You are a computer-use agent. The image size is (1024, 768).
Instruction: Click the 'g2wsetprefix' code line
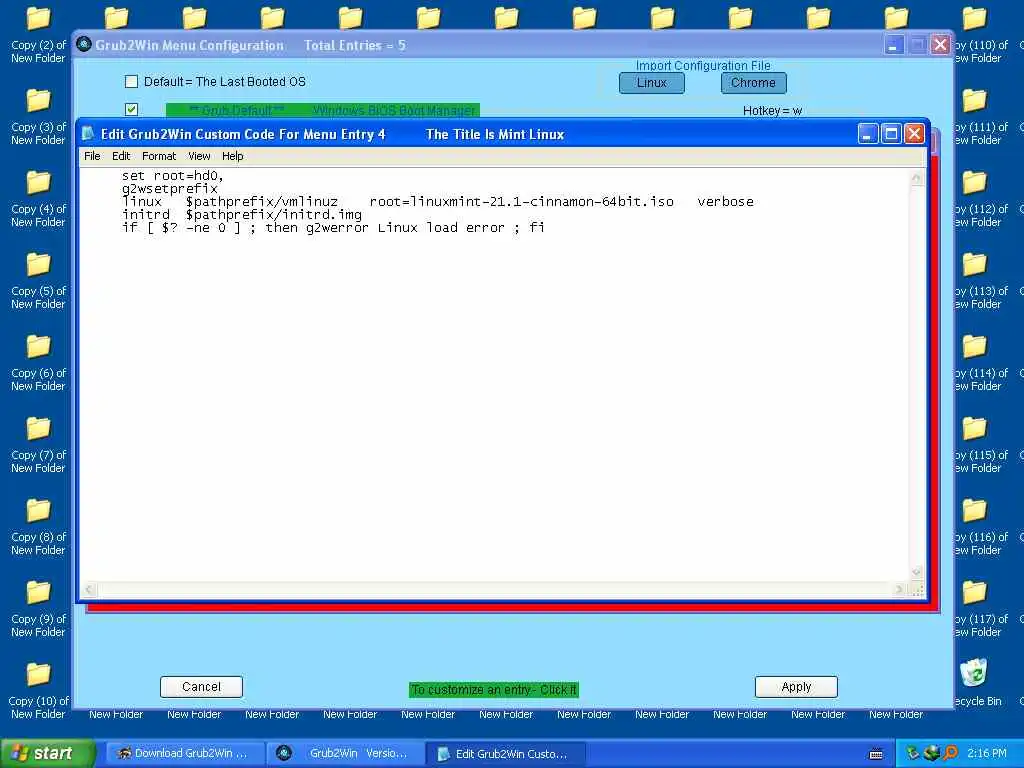[x=170, y=189]
